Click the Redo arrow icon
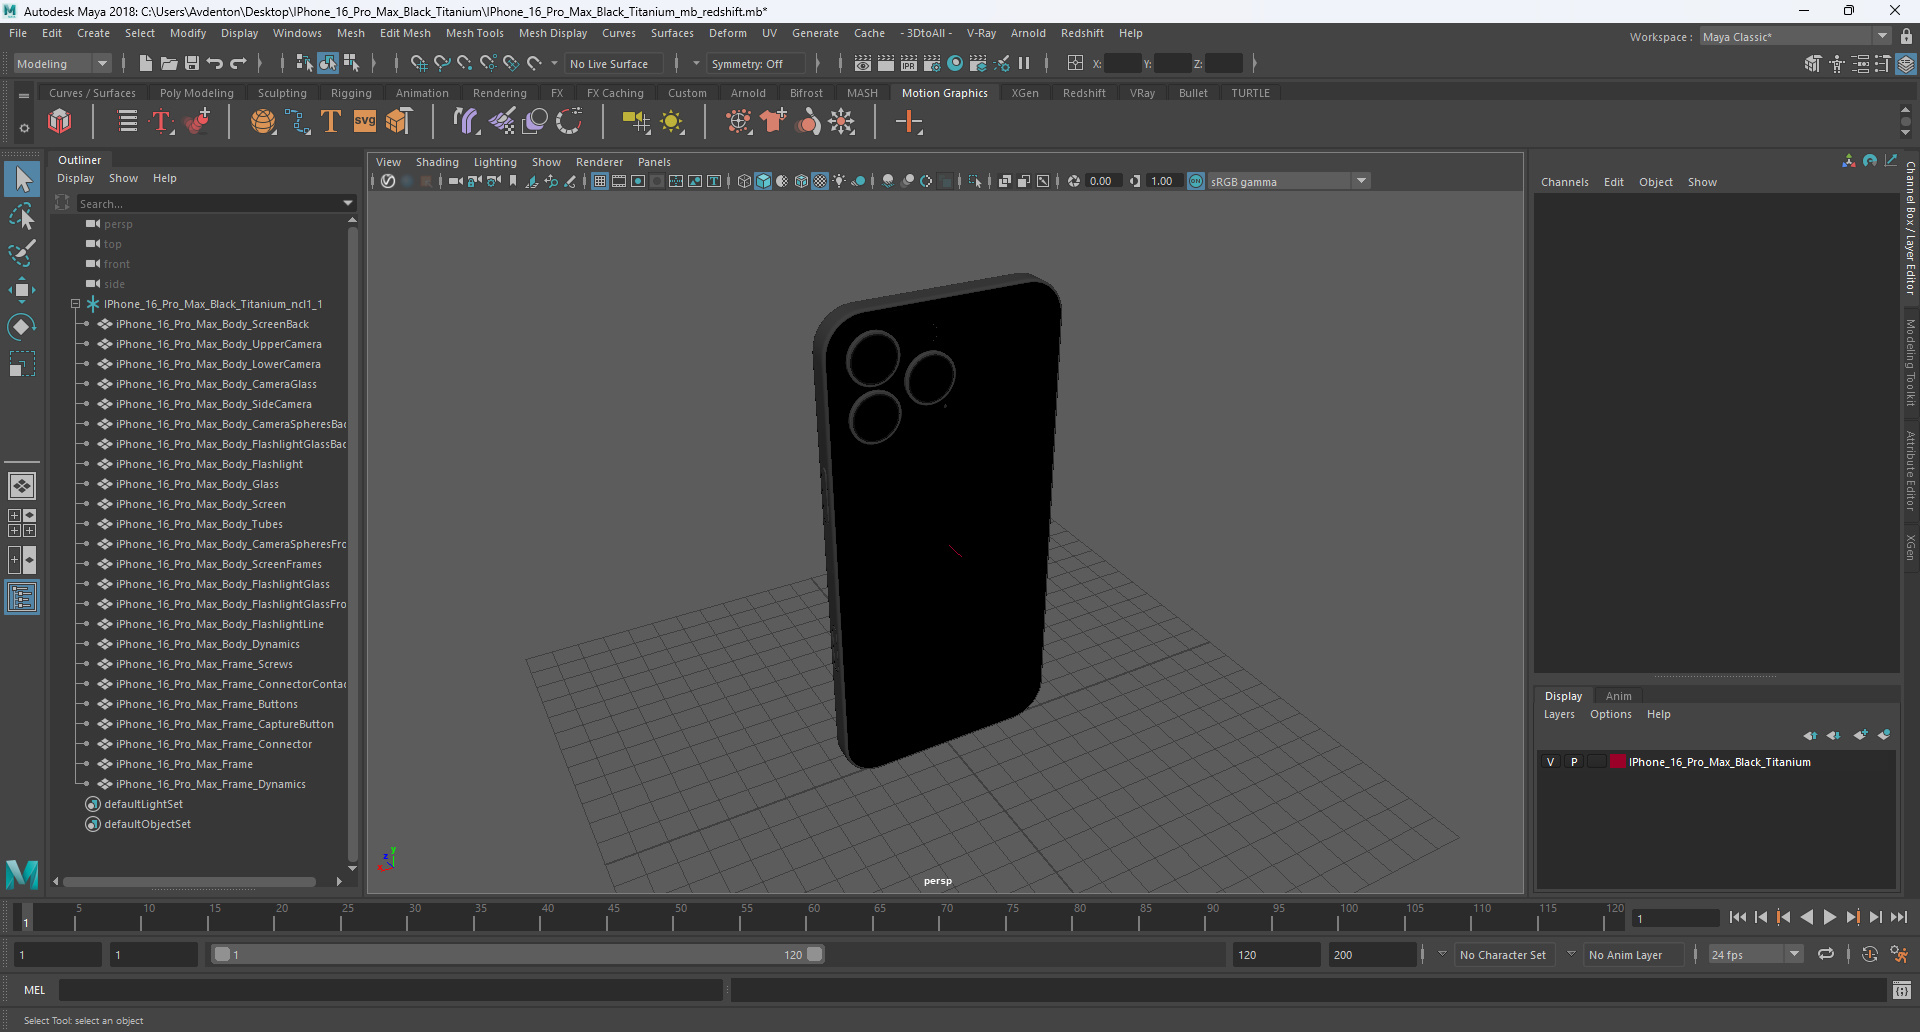 [x=238, y=63]
